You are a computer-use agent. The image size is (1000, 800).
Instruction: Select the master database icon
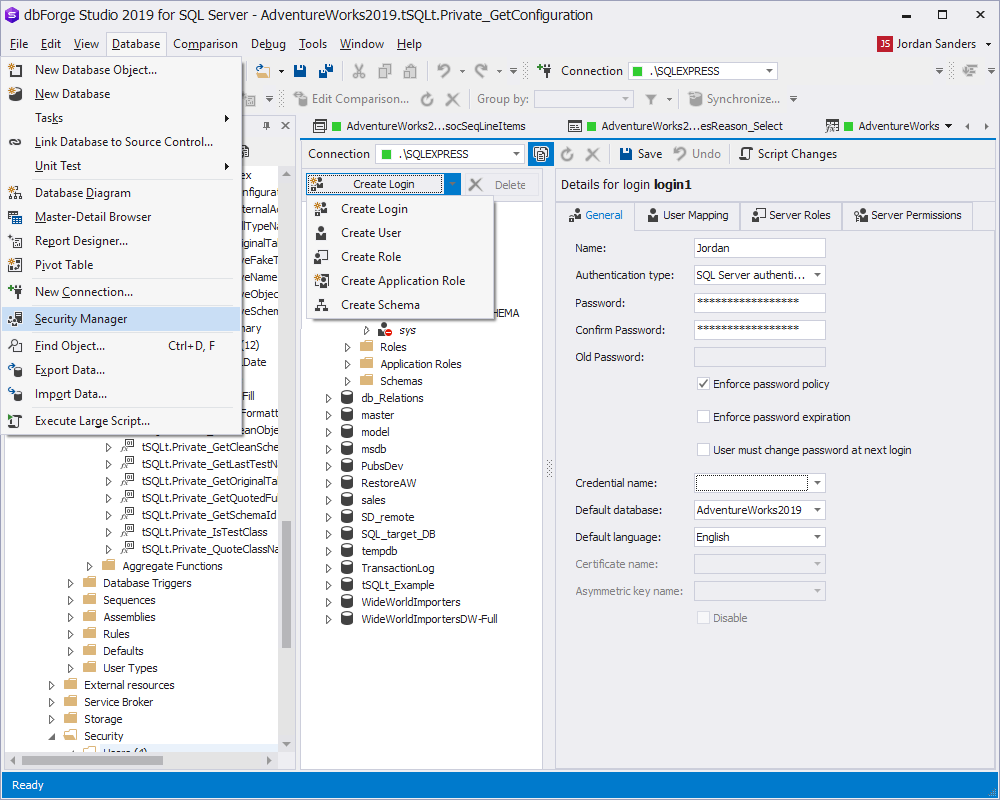click(347, 415)
